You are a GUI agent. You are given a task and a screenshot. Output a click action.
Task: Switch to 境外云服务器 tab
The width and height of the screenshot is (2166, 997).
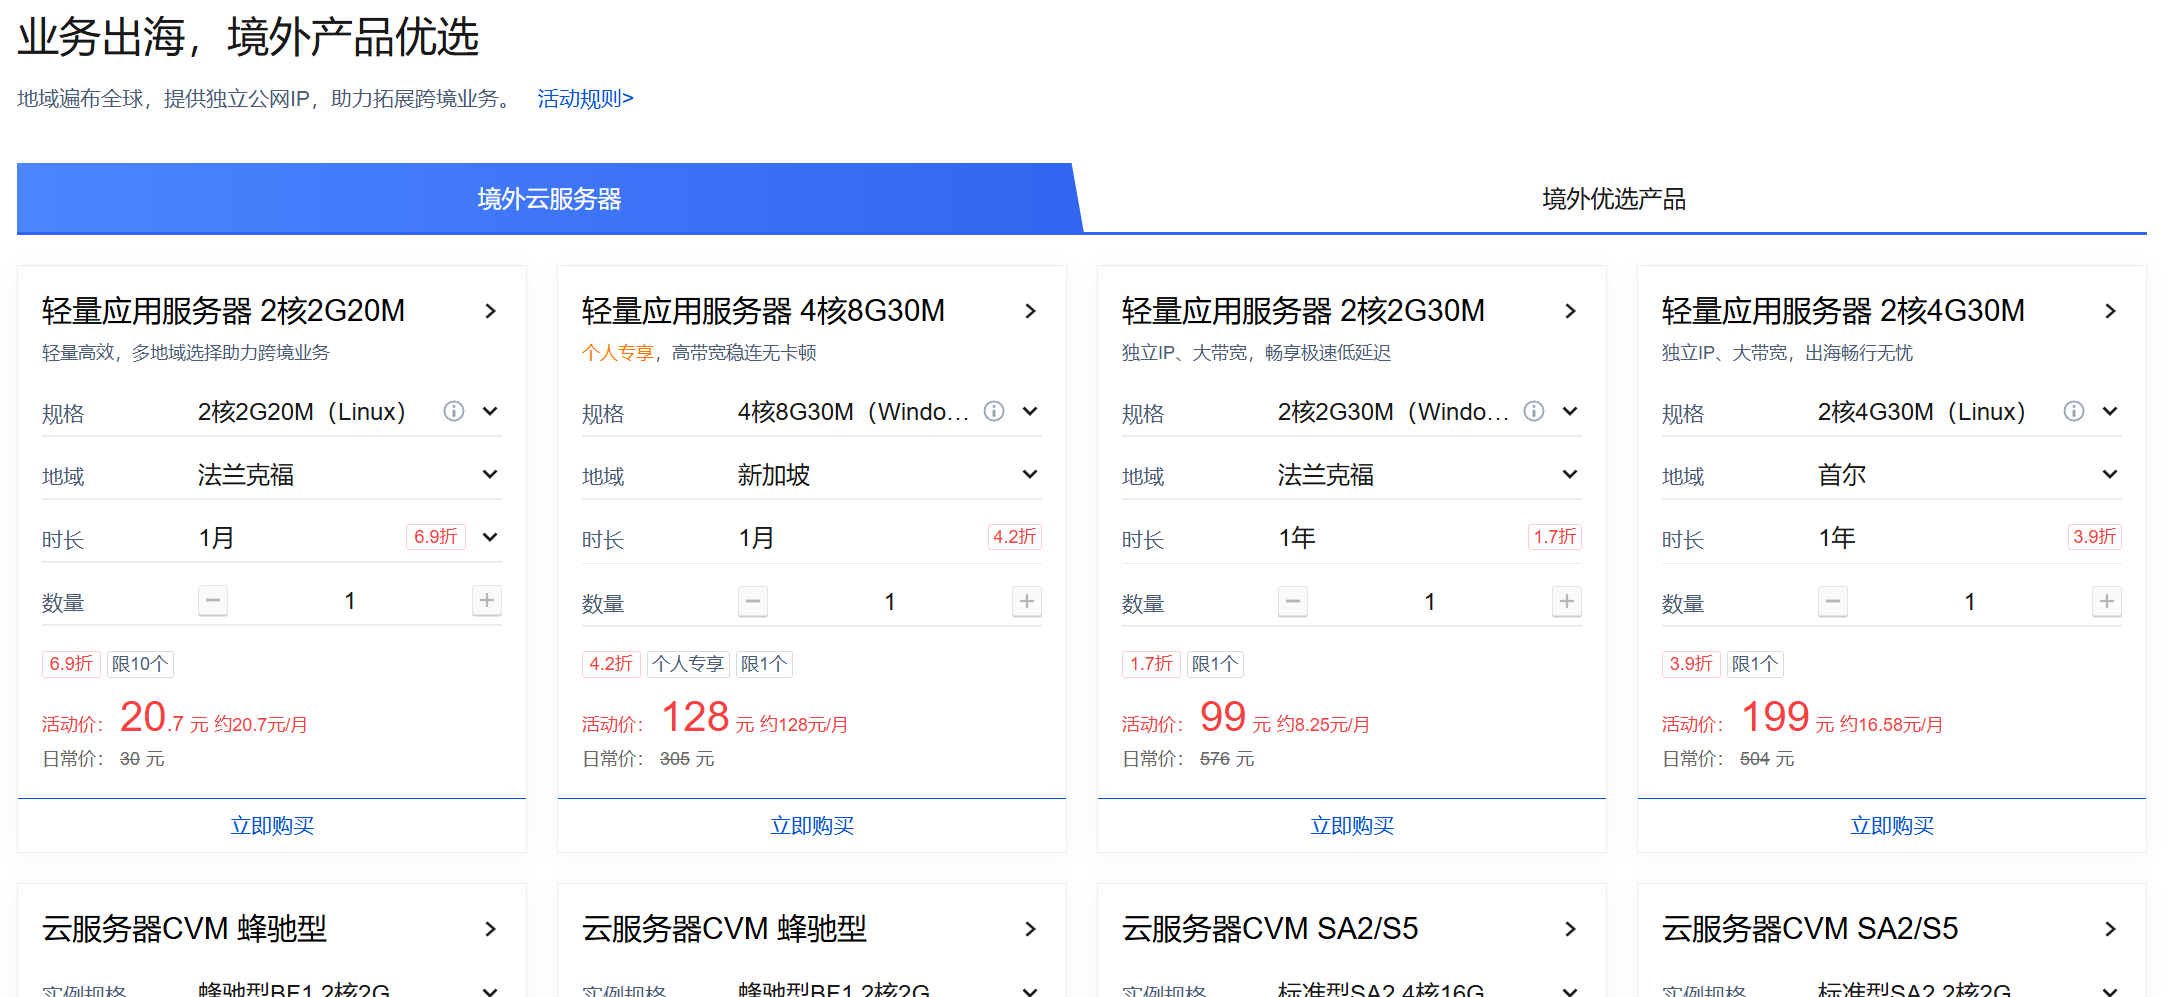(x=549, y=199)
